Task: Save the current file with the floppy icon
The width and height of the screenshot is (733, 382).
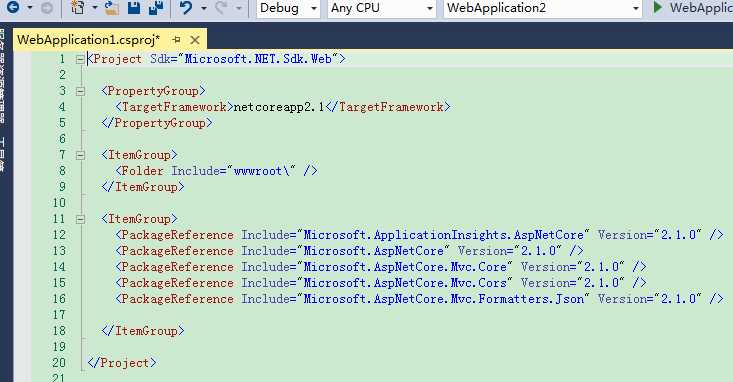Action: tap(134, 7)
